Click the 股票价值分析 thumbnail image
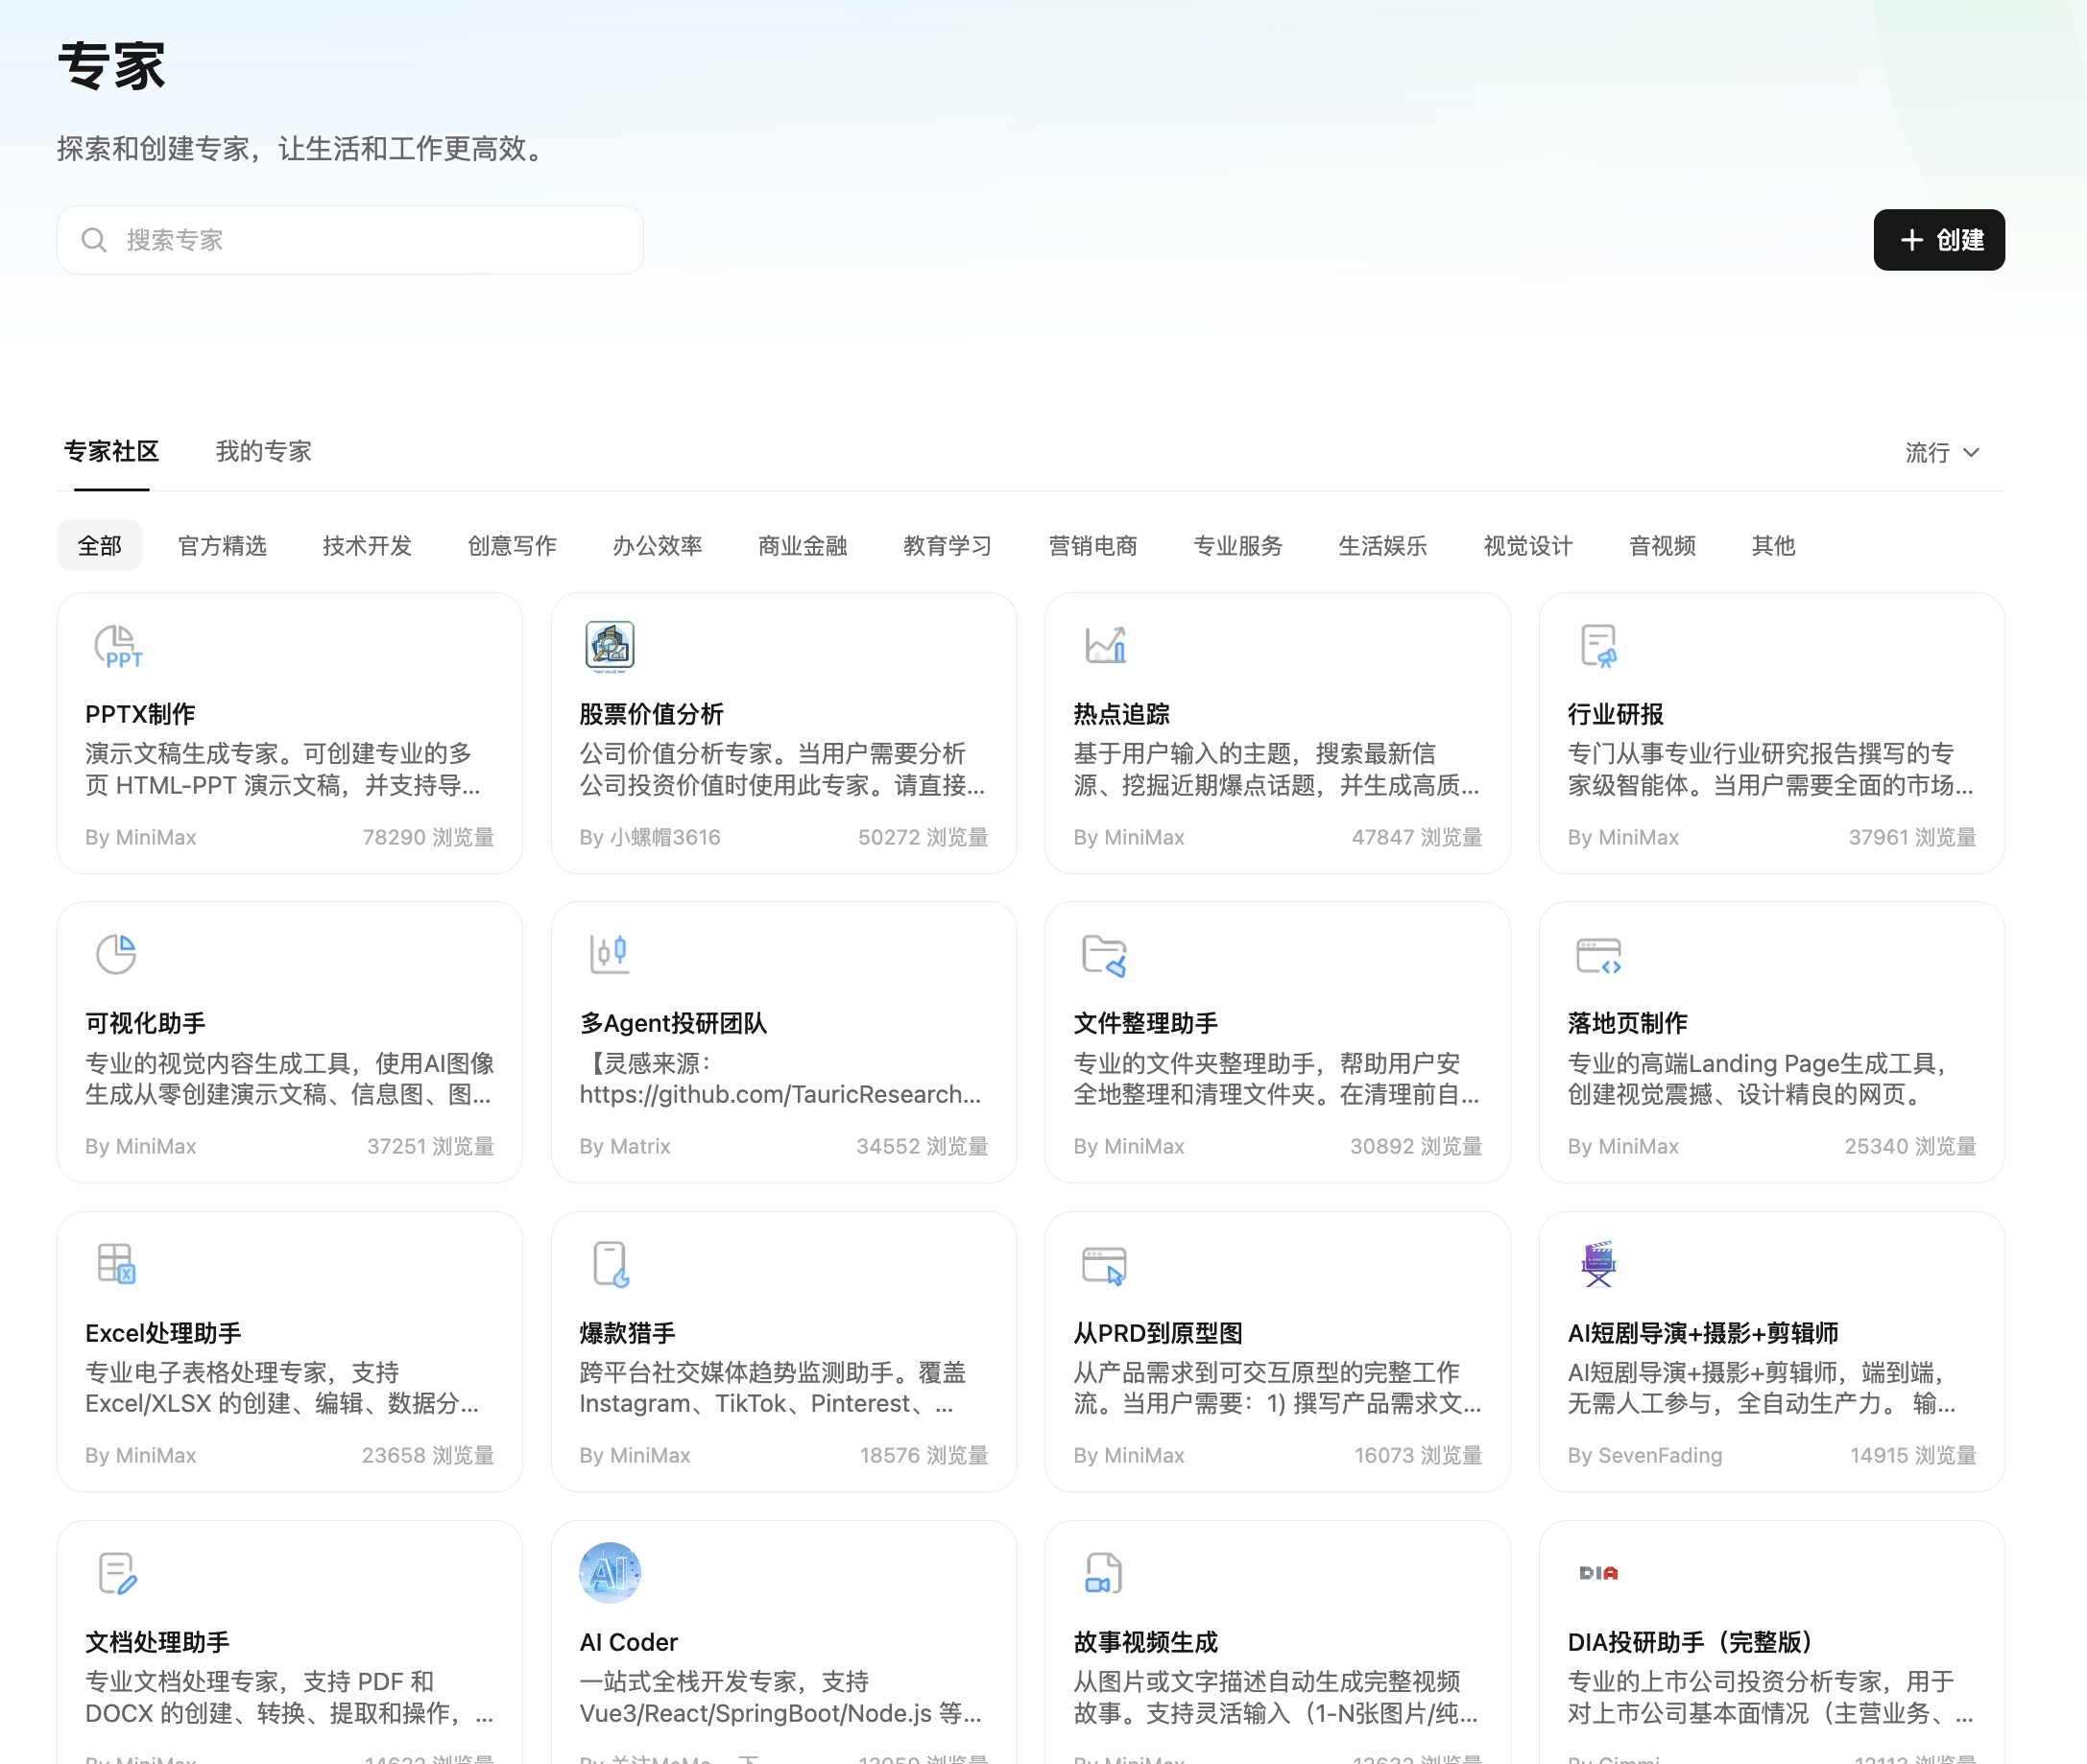Image resolution: width=2087 pixels, height=1764 pixels. pyautogui.click(x=610, y=645)
